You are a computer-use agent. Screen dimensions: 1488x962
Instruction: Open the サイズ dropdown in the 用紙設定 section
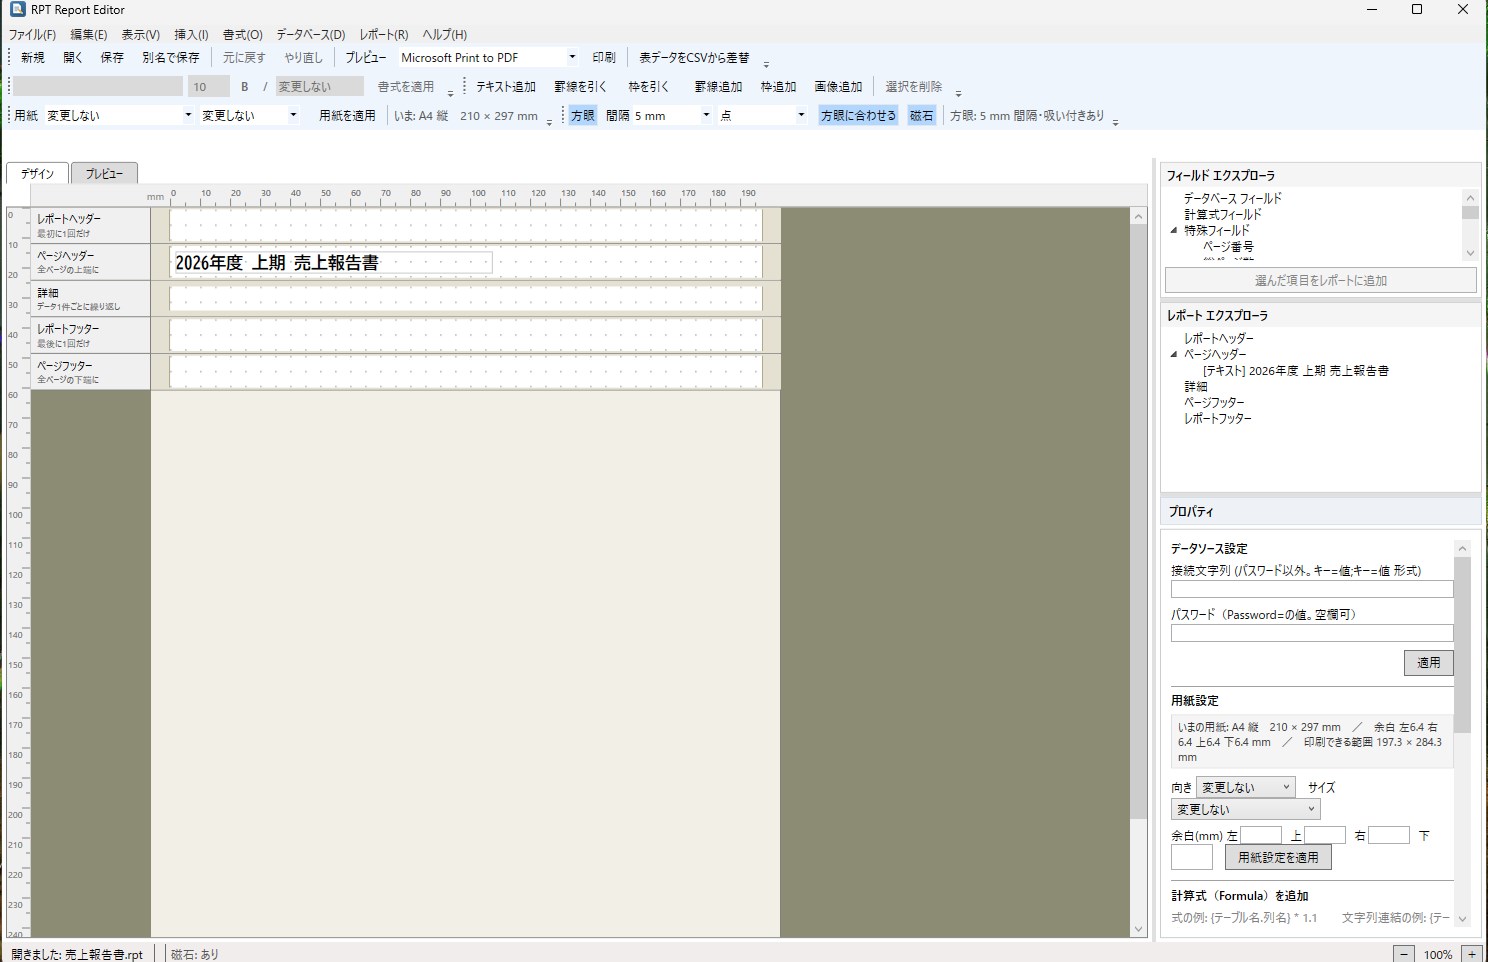(1246, 809)
